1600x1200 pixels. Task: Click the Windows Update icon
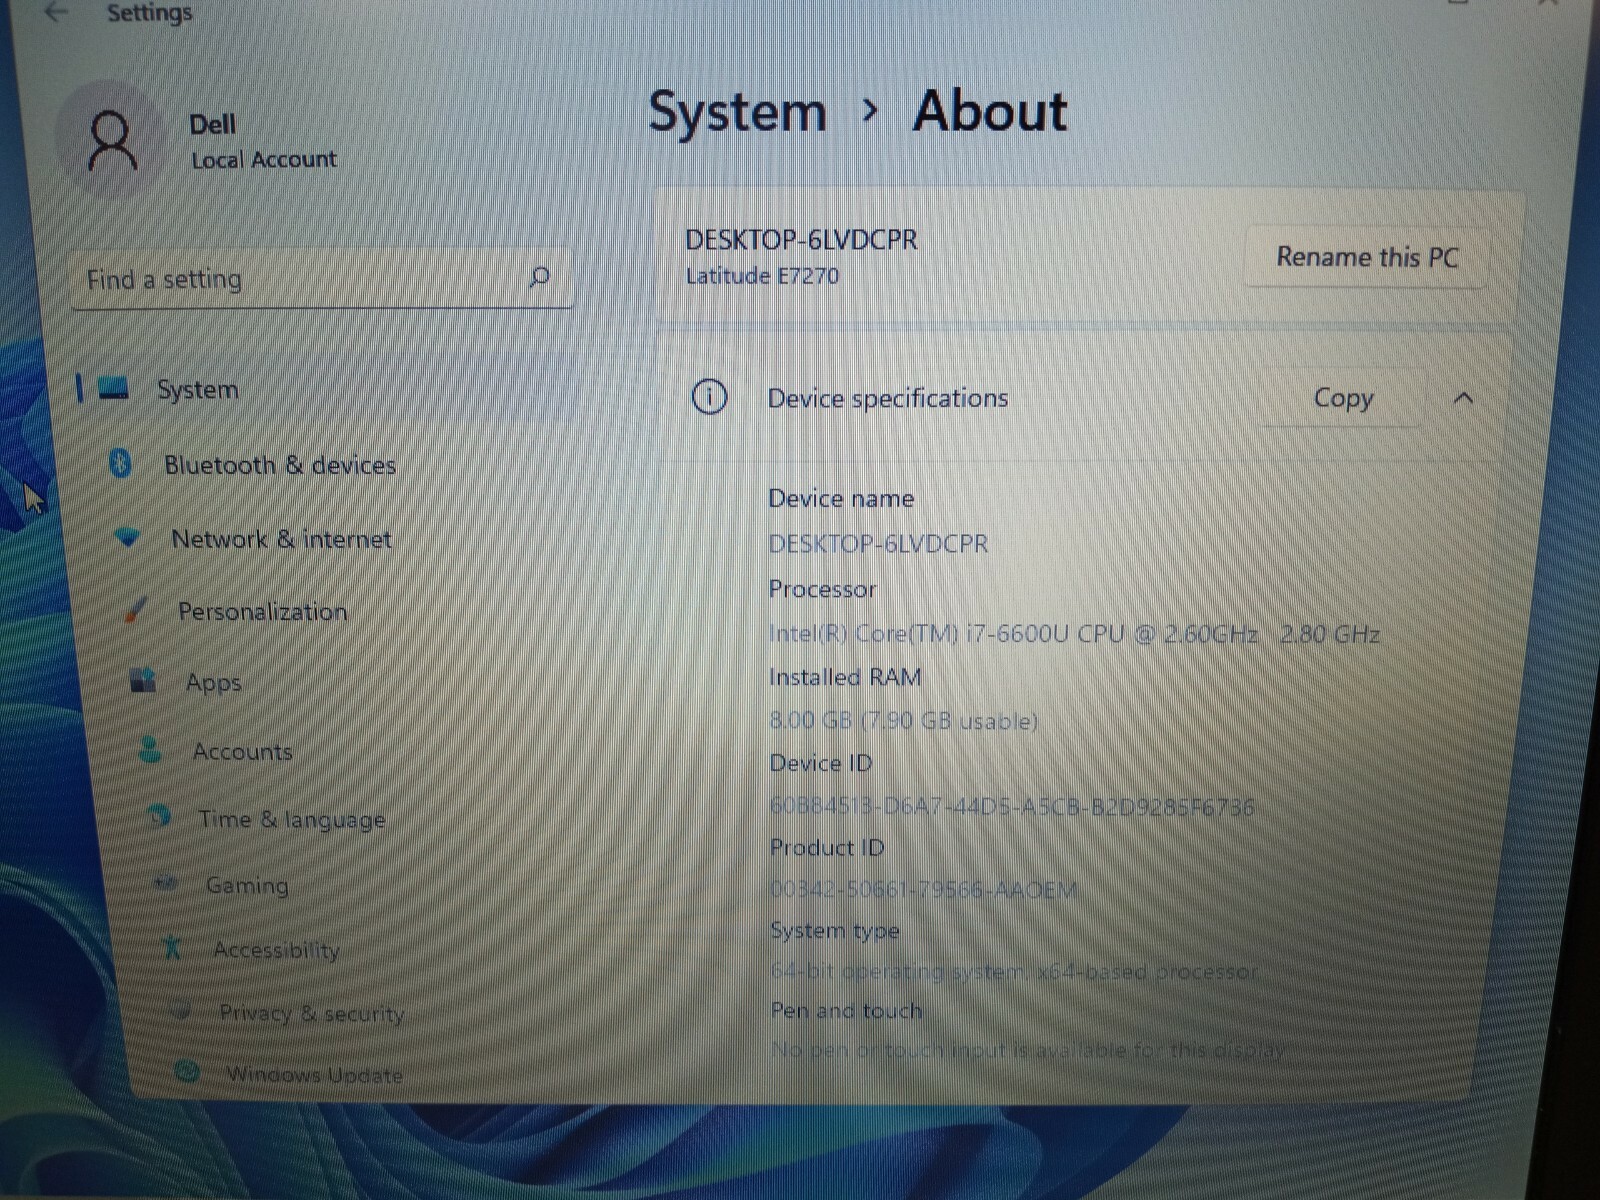tap(187, 1072)
